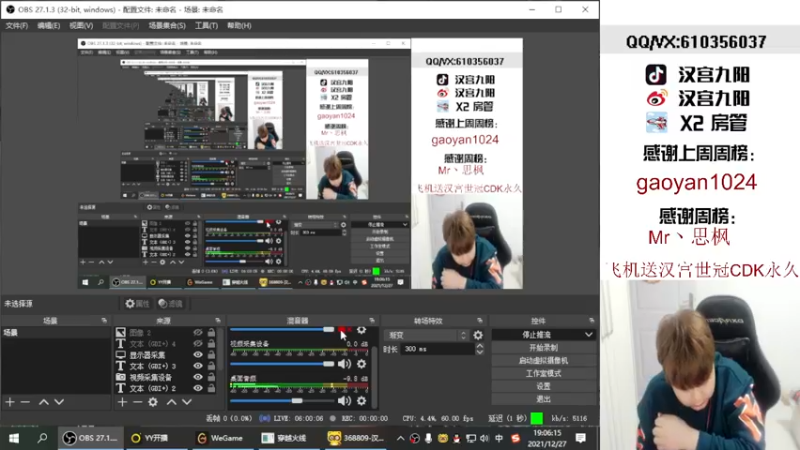The image size is (800, 450).
Task: Increase transition duration stepper arrow
Action: (480, 346)
